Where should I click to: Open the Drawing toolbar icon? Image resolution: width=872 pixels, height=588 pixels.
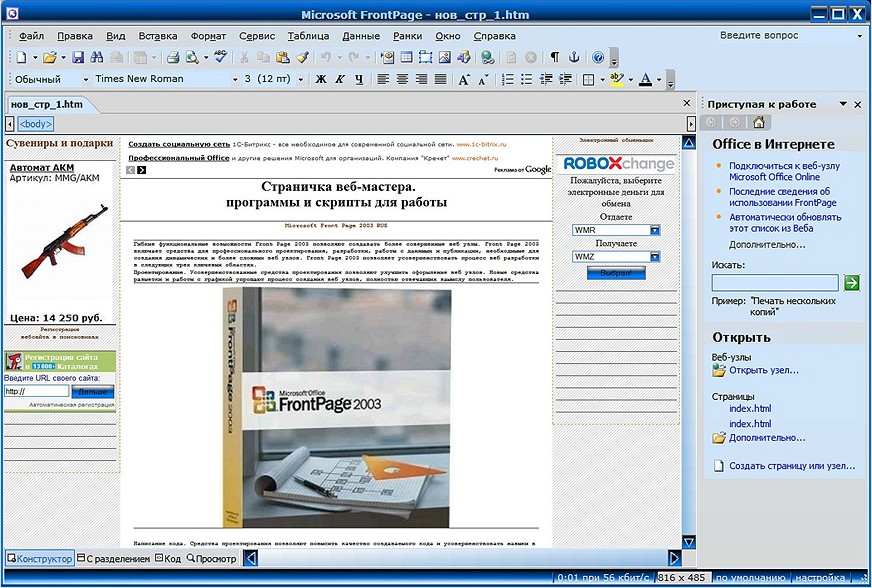[x=463, y=57]
